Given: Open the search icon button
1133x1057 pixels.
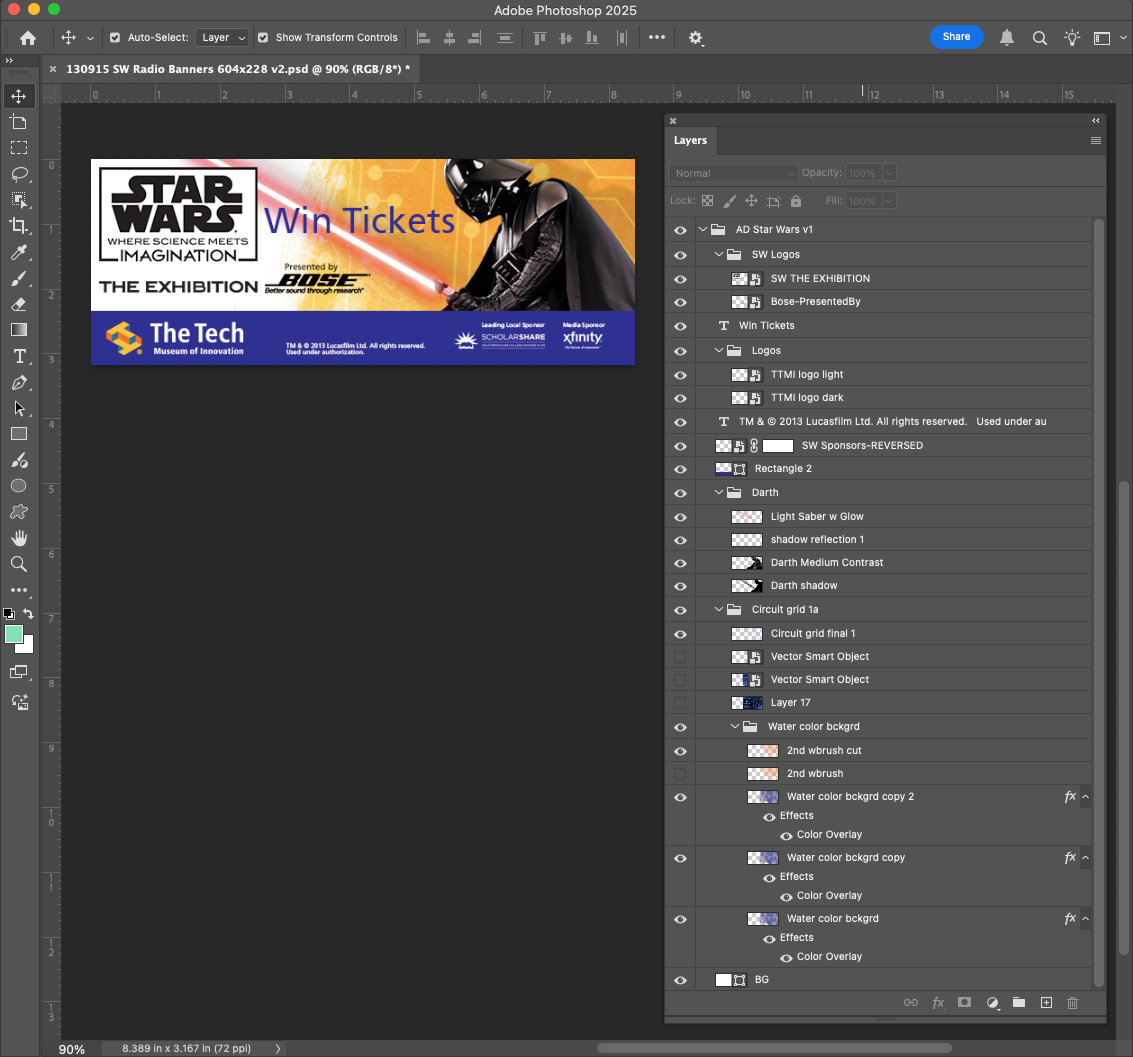Looking at the screenshot, I should (1039, 38).
